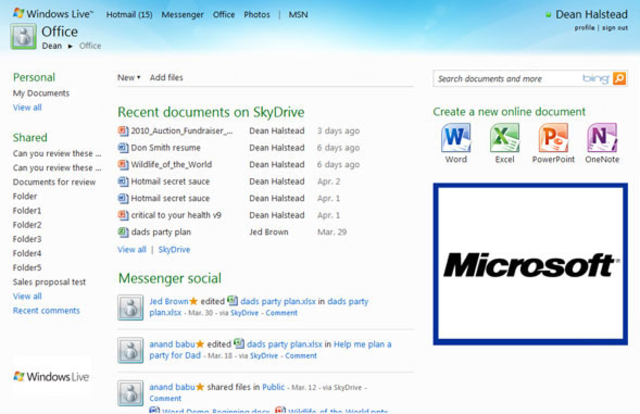Viewport: 640px width, 414px height.
Task: Open SkyDrive link below recent documents
Action: (x=174, y=249)
